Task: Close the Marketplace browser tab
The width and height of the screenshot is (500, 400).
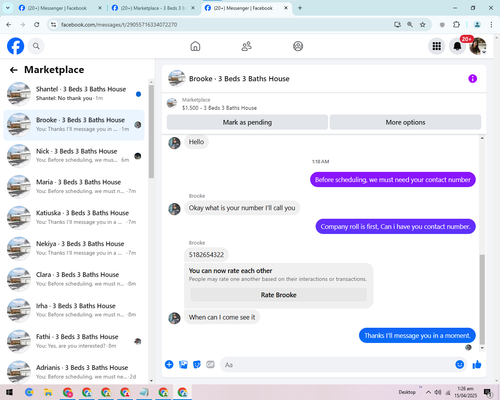Action: (193, 8)
